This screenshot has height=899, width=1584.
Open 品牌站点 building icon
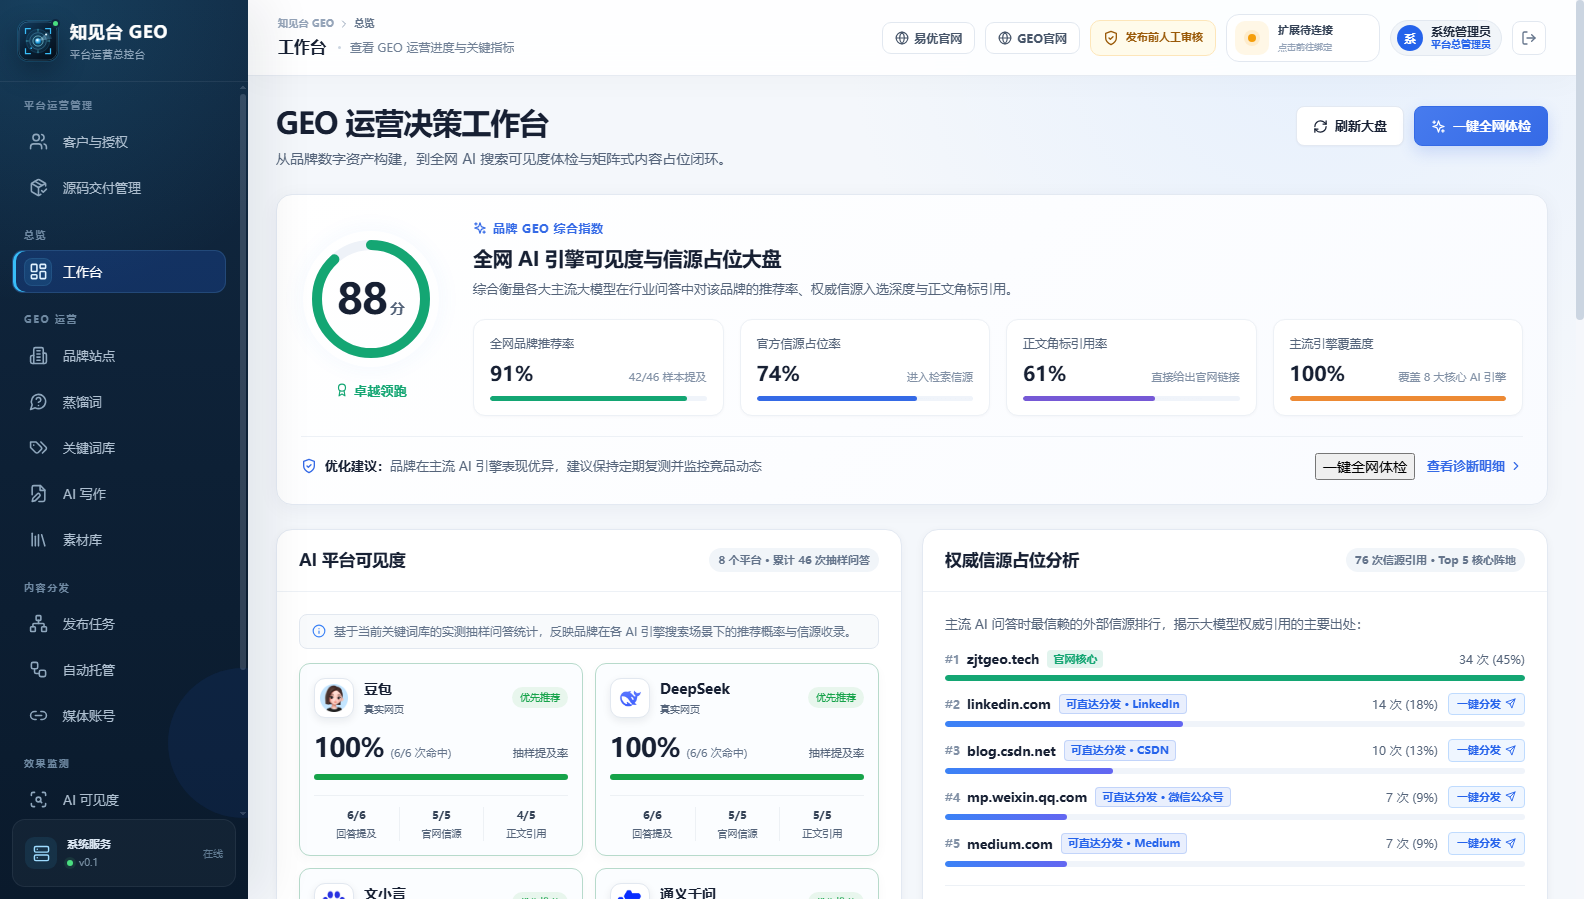38,356
